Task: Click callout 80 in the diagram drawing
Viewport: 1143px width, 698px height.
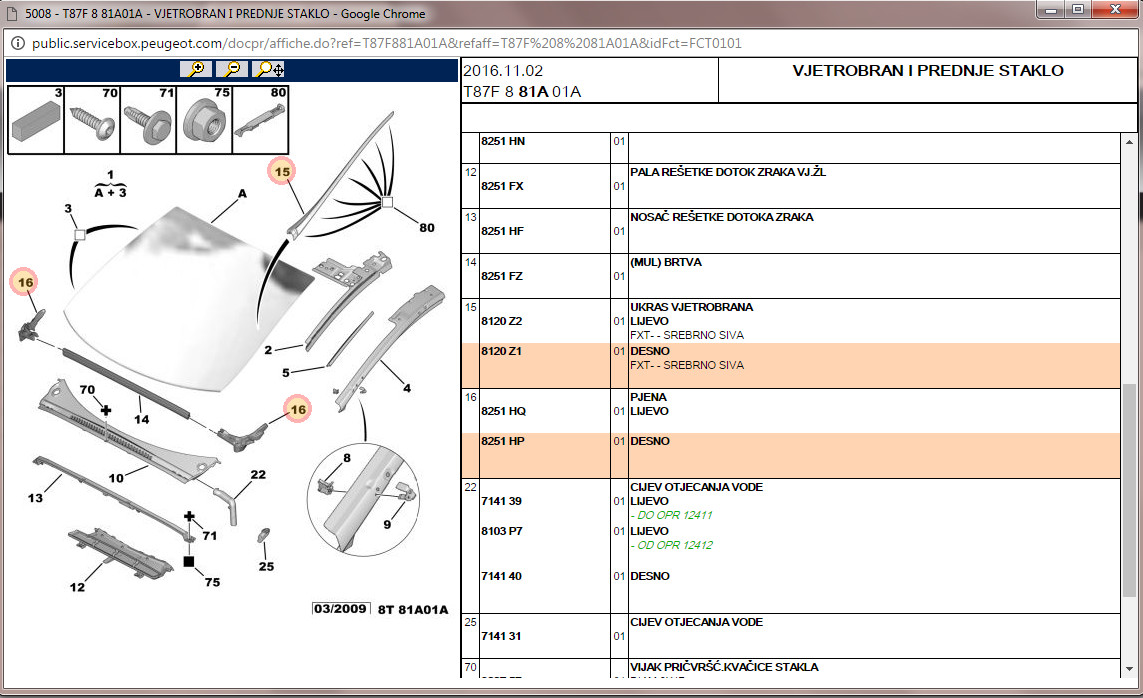Action: click(x=427, y=228)
